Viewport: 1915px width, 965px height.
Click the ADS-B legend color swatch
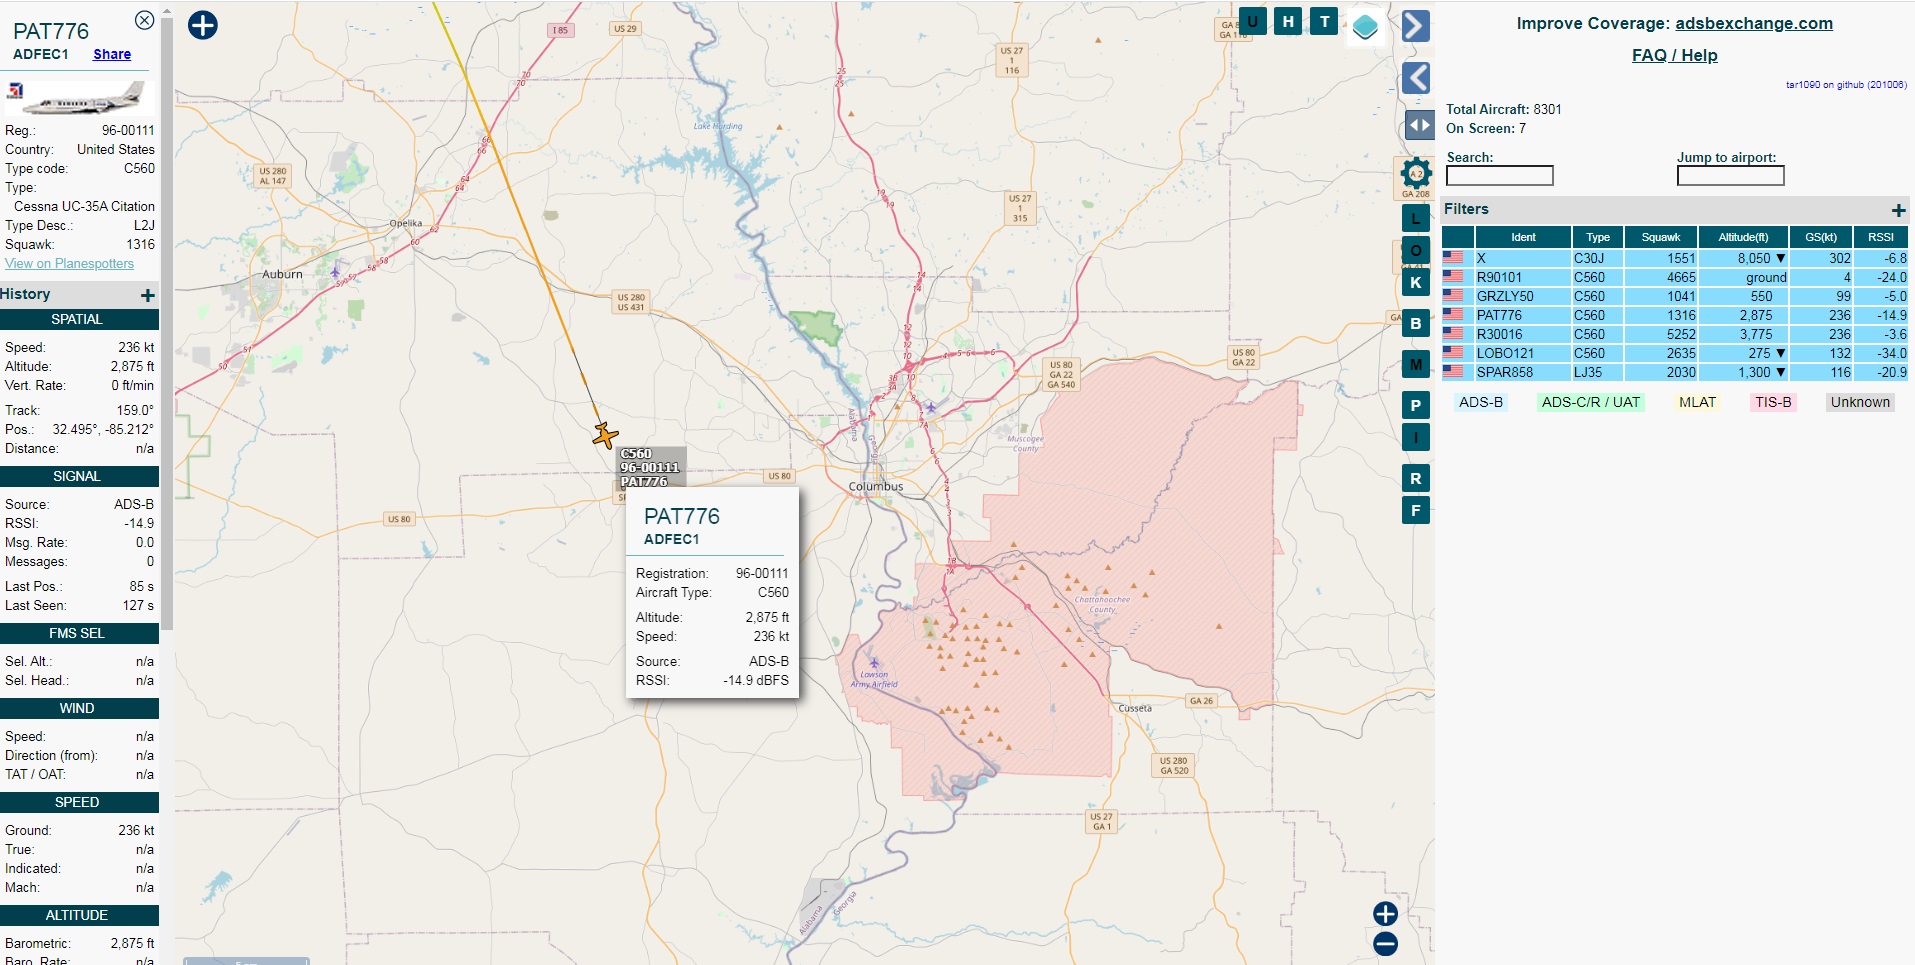point(1481,402)
